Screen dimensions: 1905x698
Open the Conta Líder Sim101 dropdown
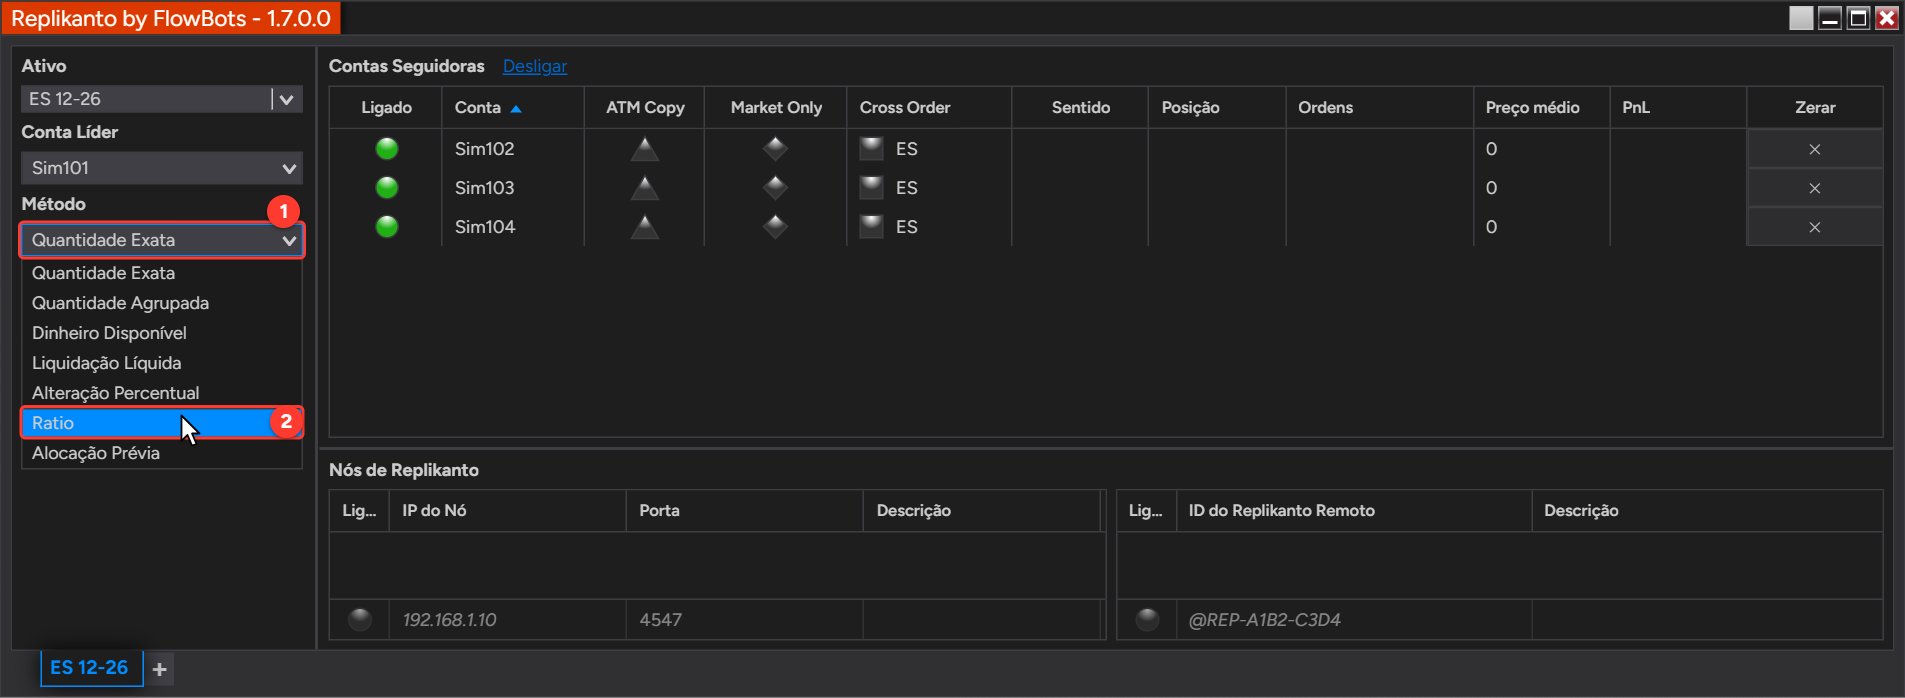click(162, 168)
